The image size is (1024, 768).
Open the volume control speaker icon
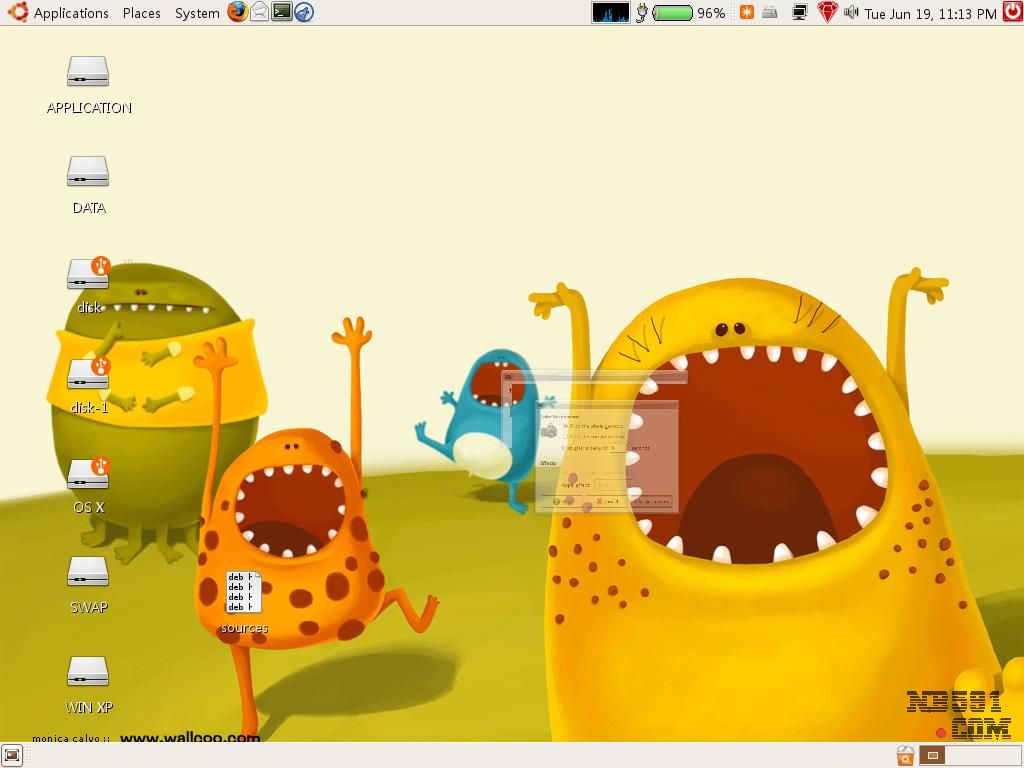pyautogui.click(x=851, y=13)
